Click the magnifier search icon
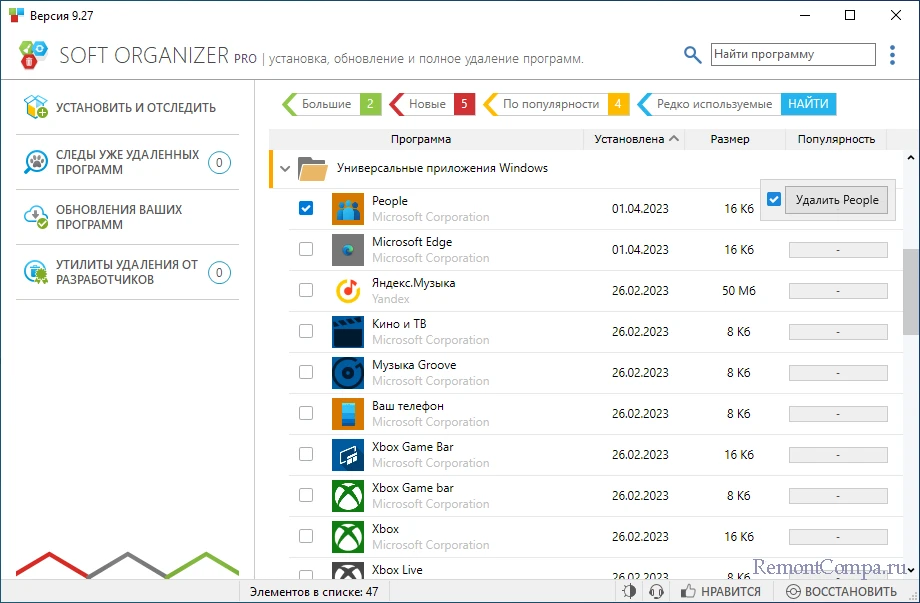The width and height of the screenshot is (920, 603). tap(692, 55)
